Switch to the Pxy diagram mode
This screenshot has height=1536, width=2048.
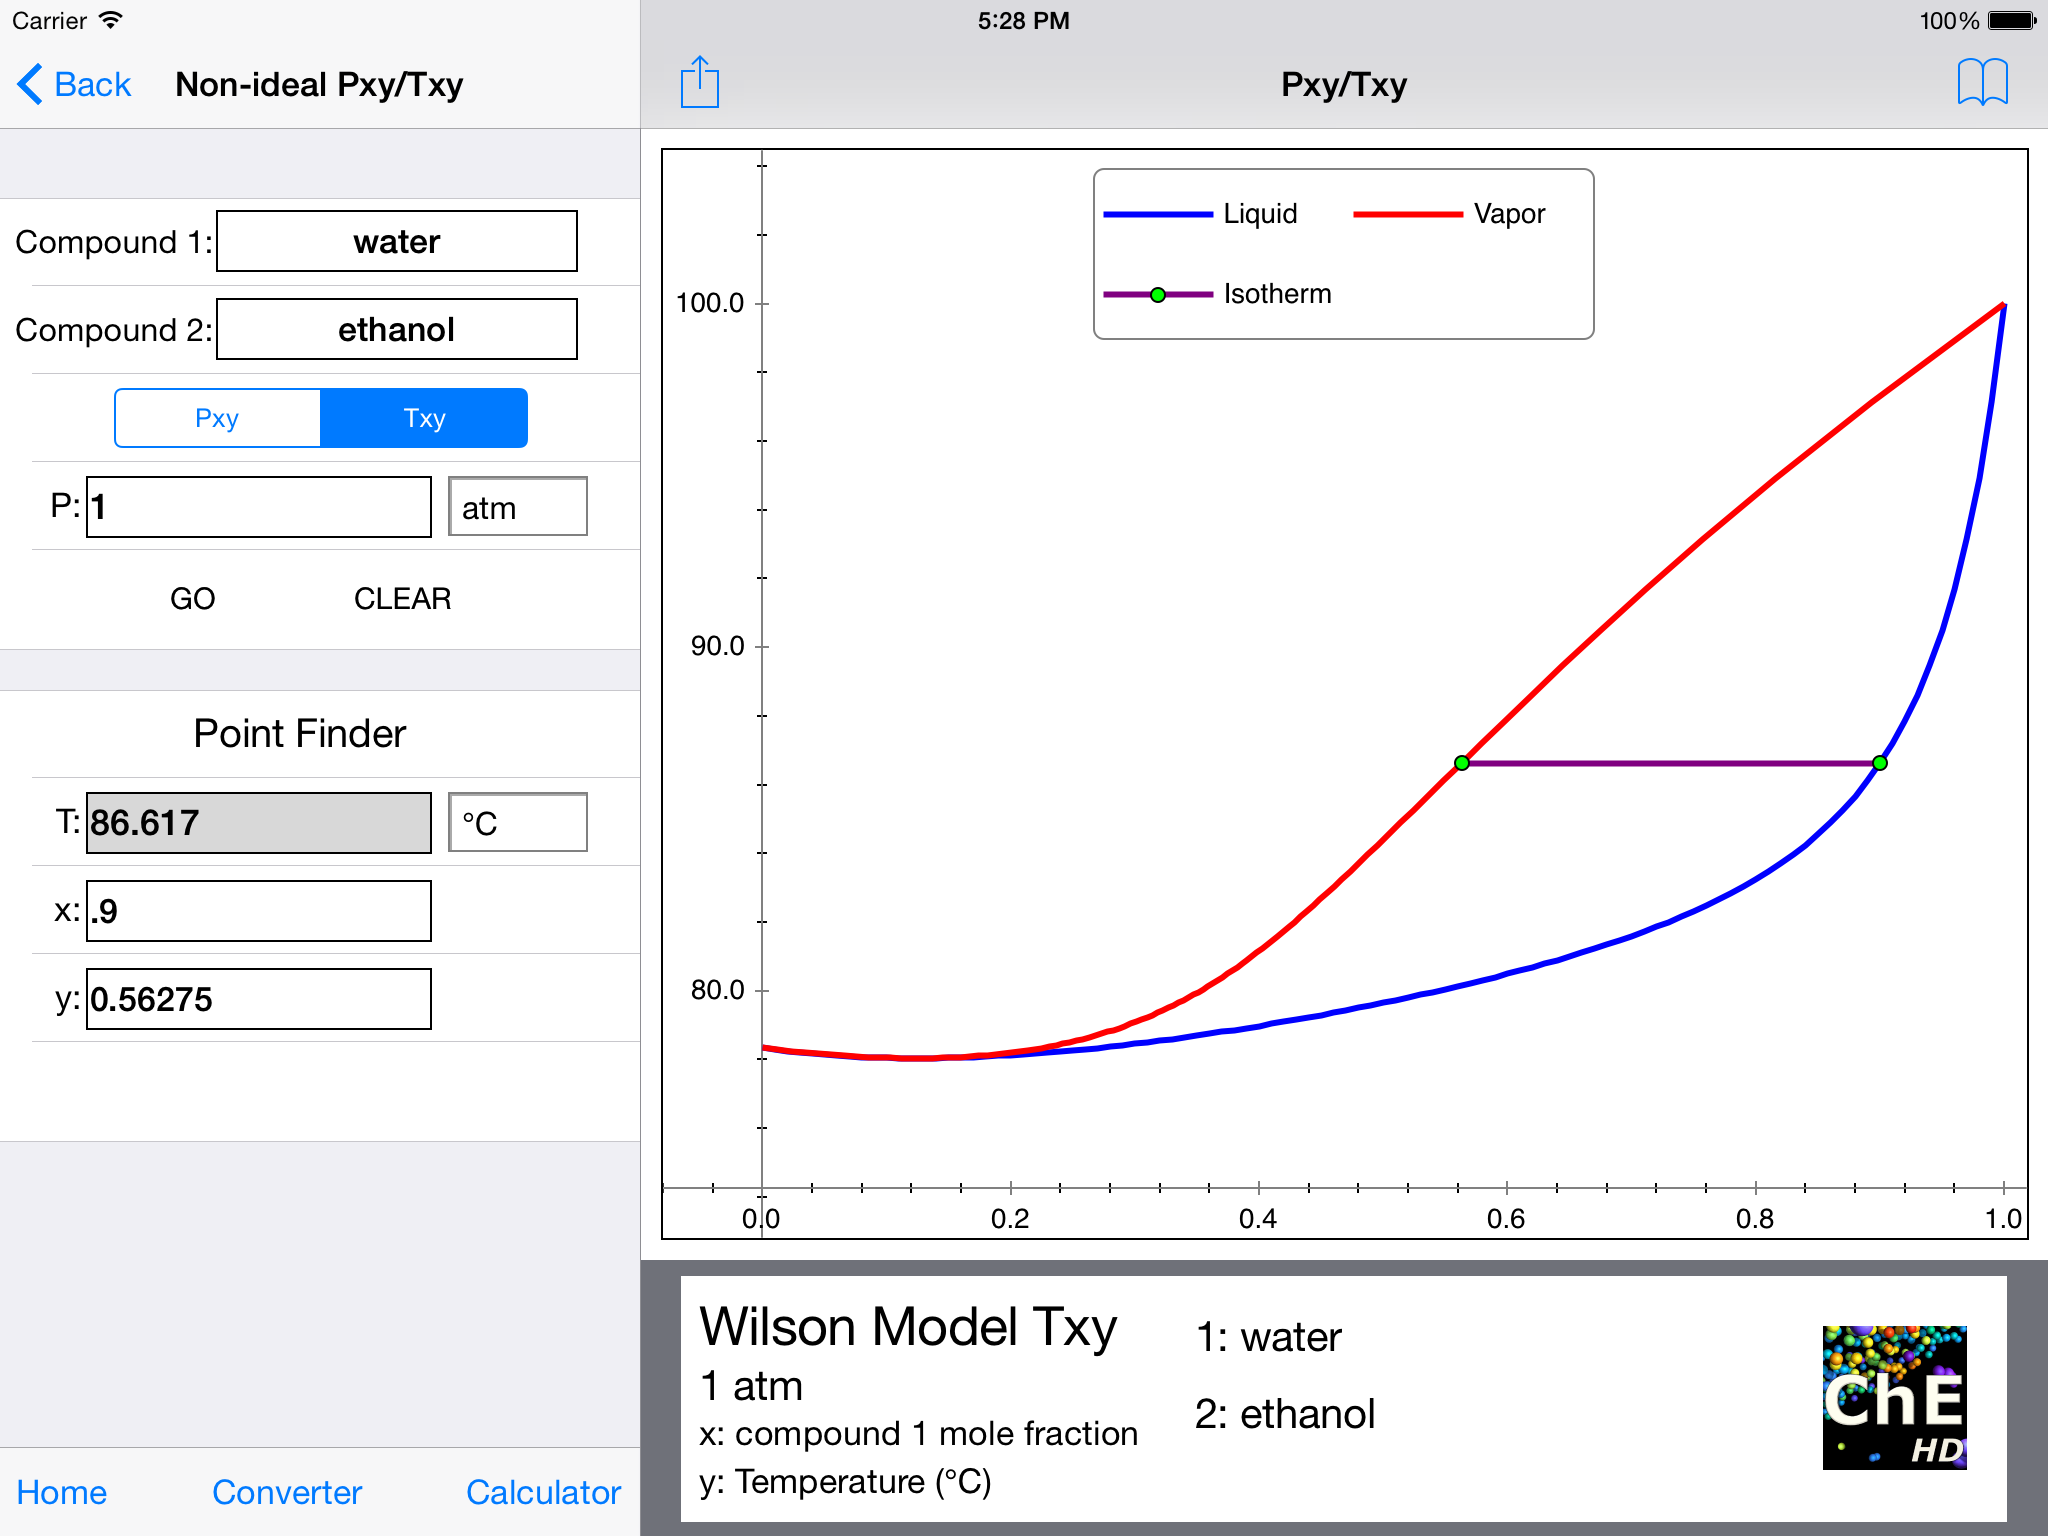218,418
